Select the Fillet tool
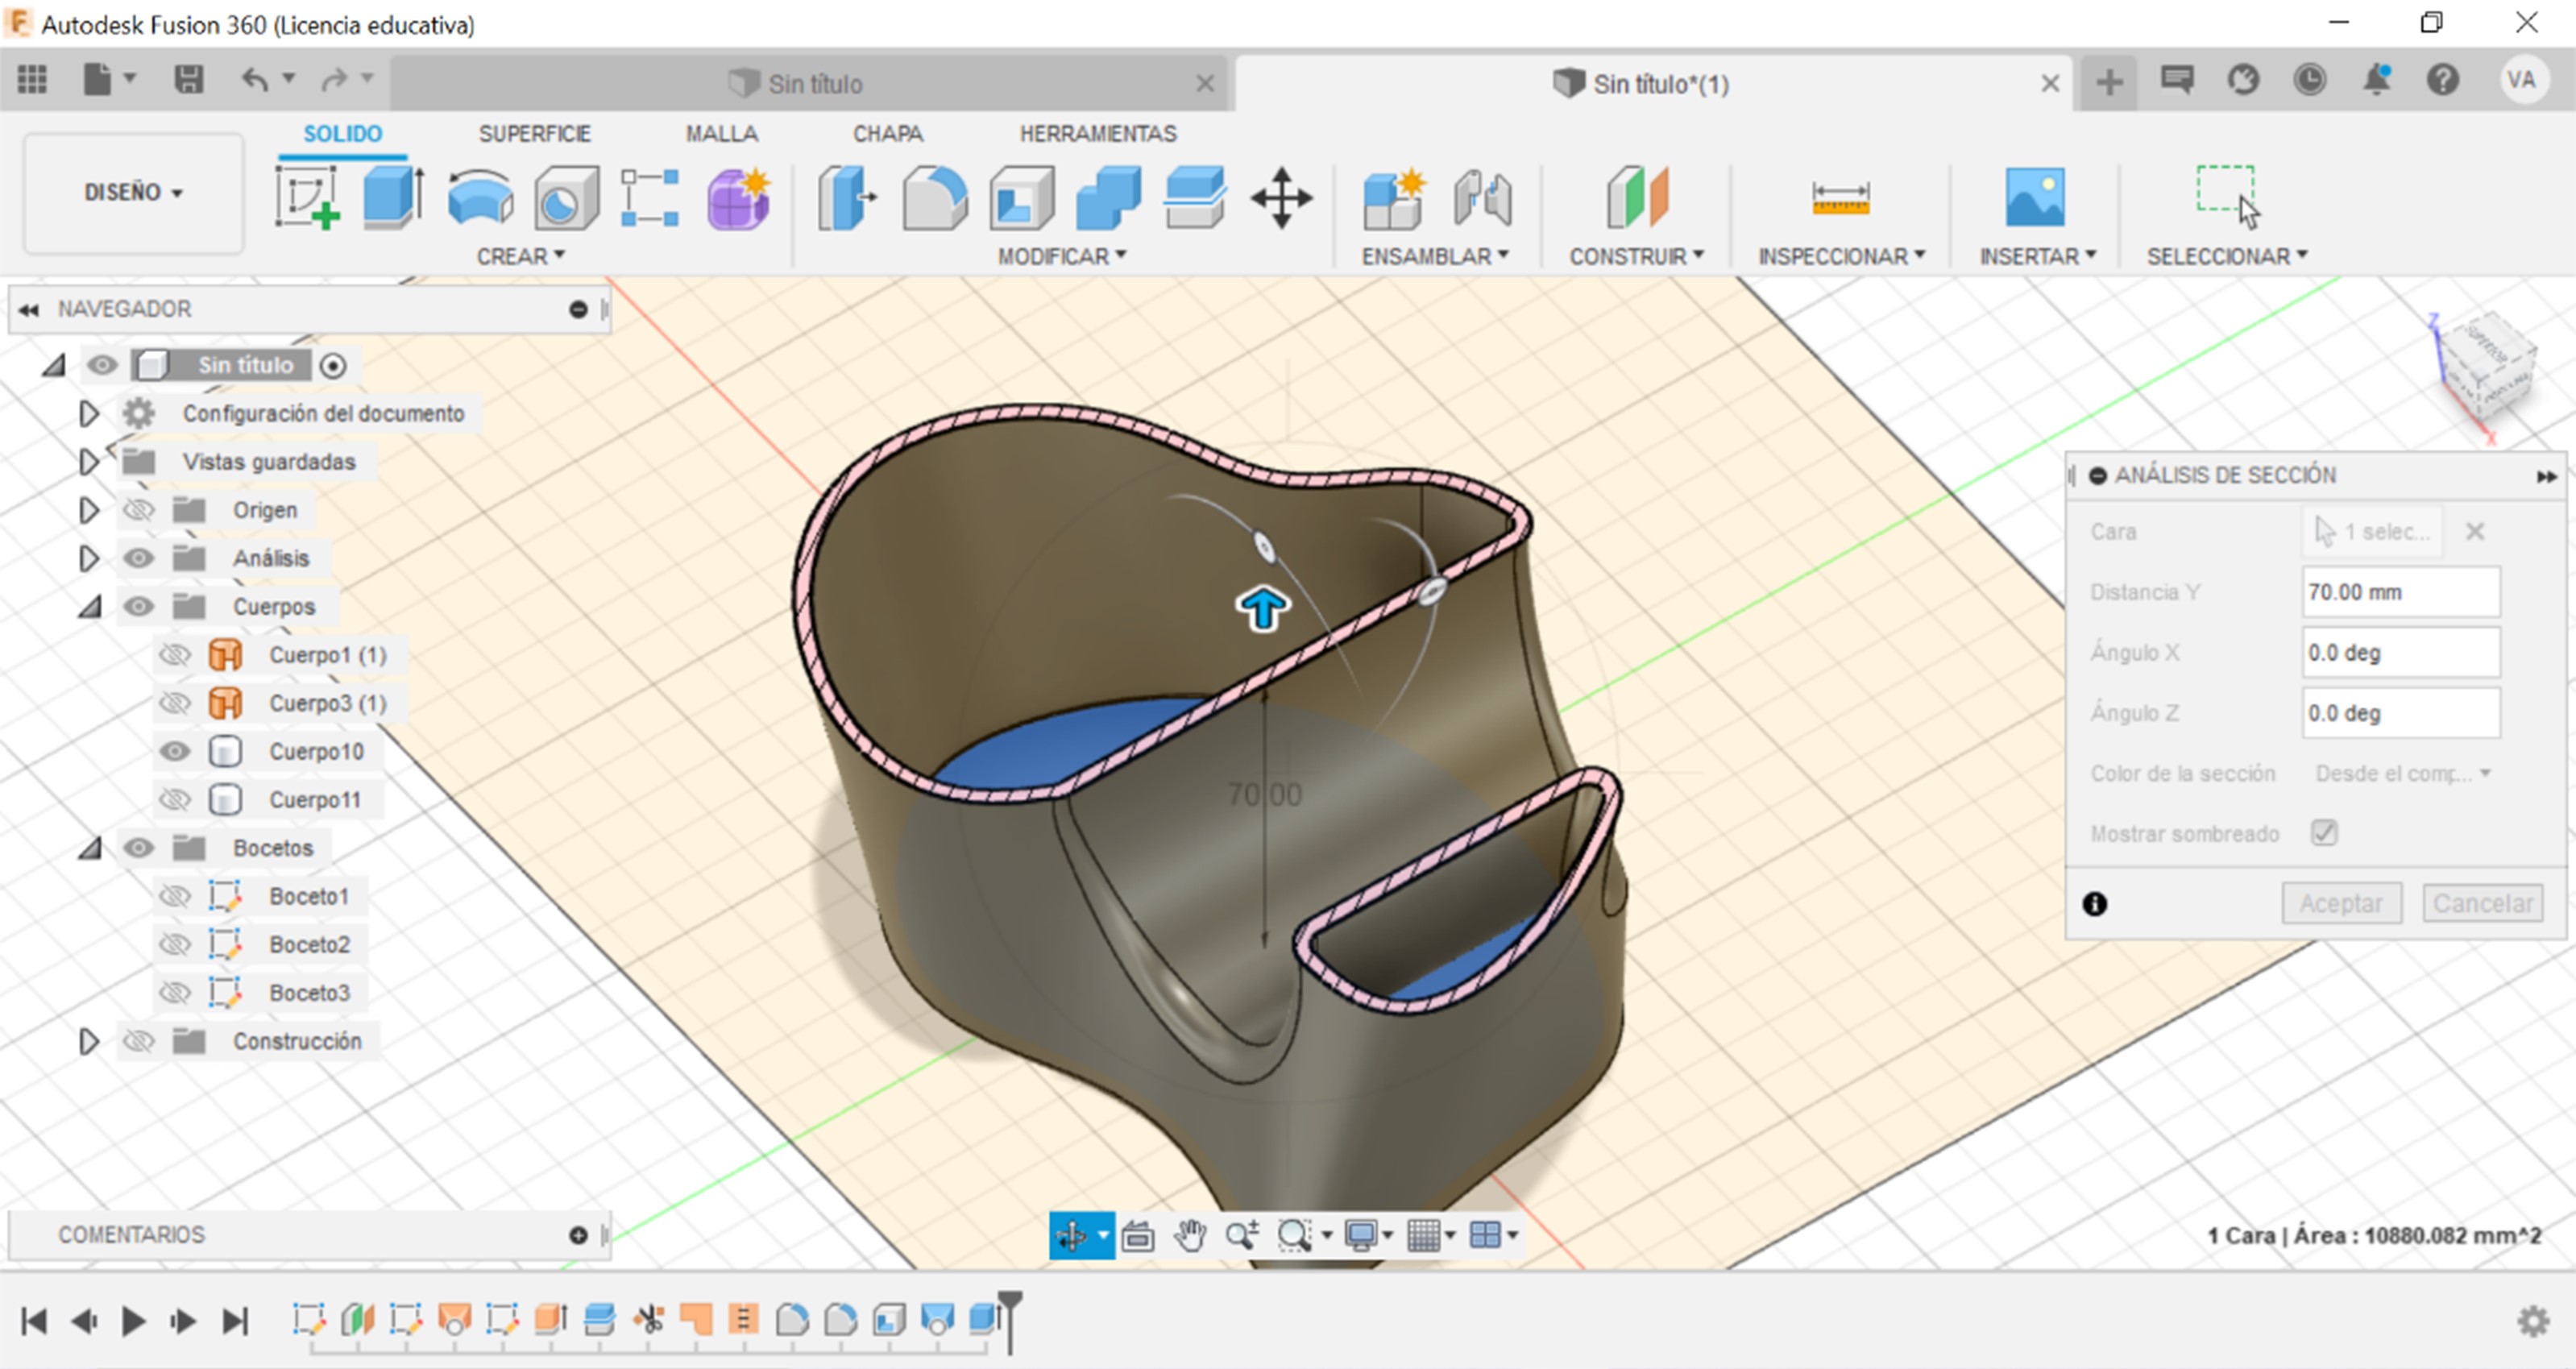2576x1369 pixels. tap(934, 197)
